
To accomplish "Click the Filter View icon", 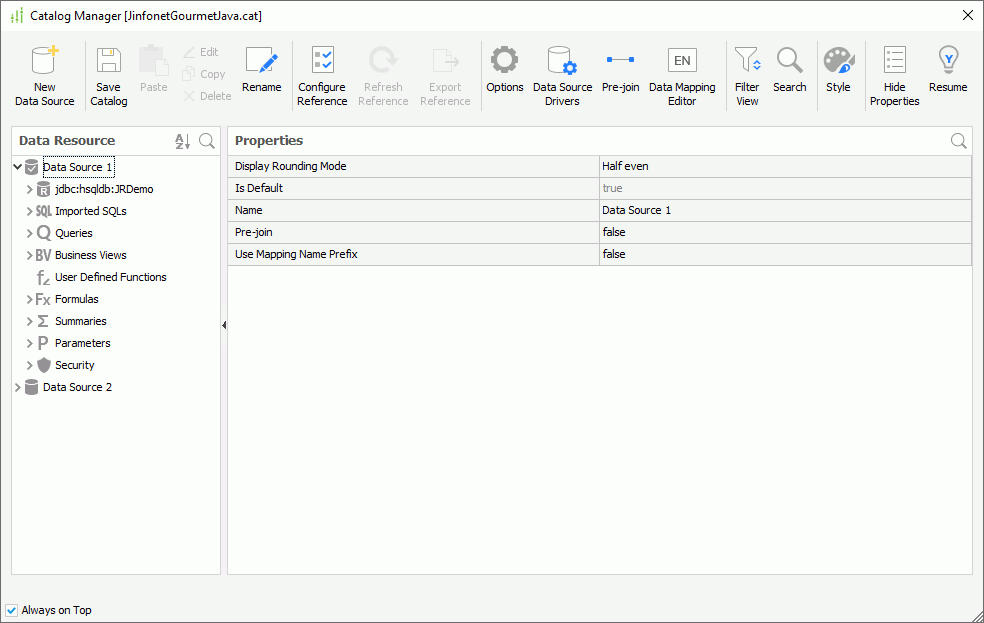I will pyautogui.click(x=746, y=70).
